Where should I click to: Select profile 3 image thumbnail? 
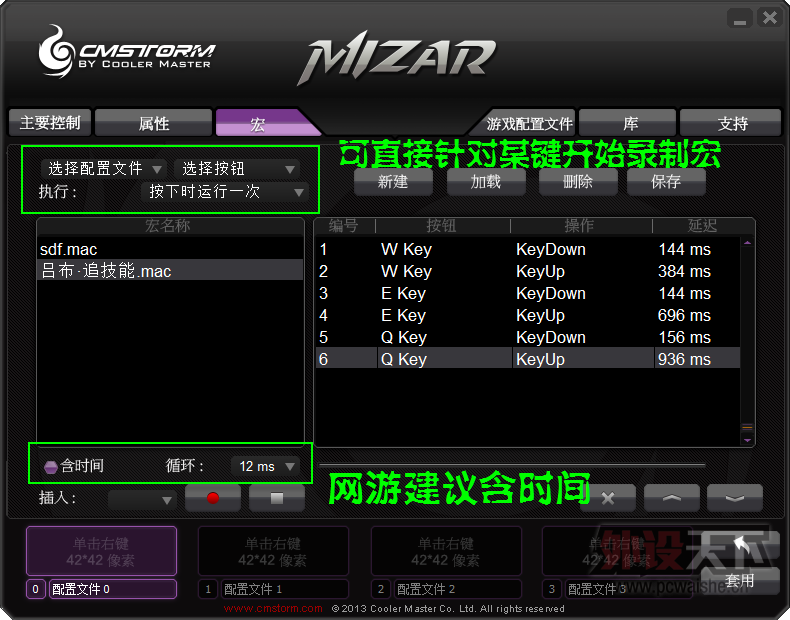pos(618,551)
